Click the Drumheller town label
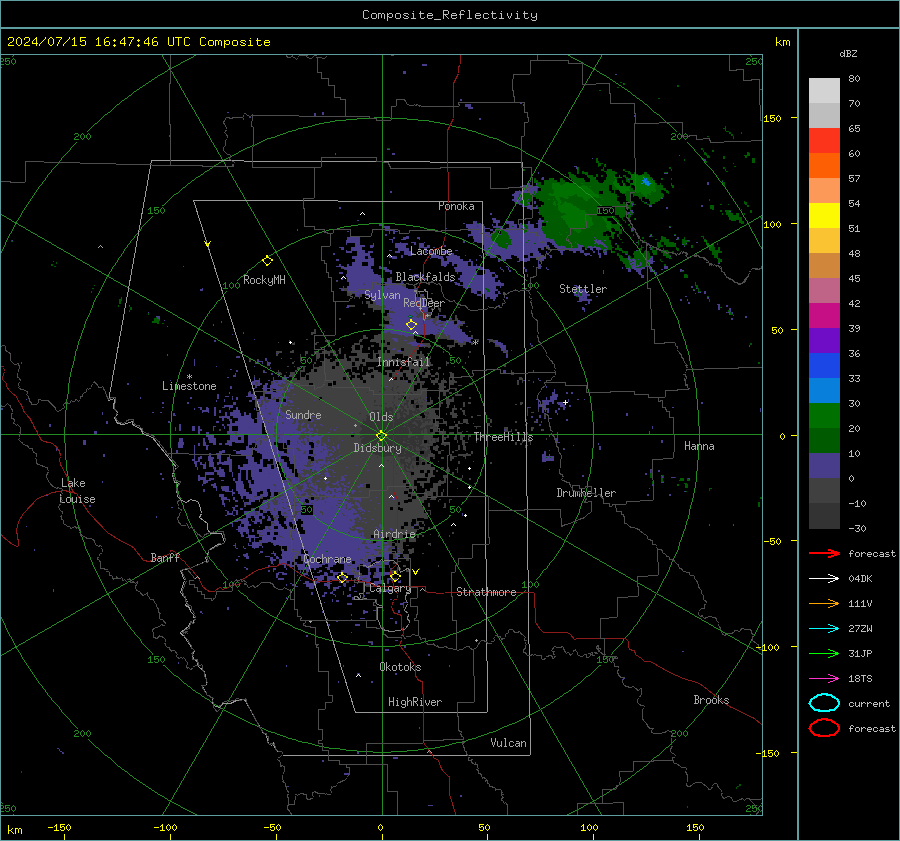Image resolution: width=900 pixels, height=841 pixels. [586, 493]
